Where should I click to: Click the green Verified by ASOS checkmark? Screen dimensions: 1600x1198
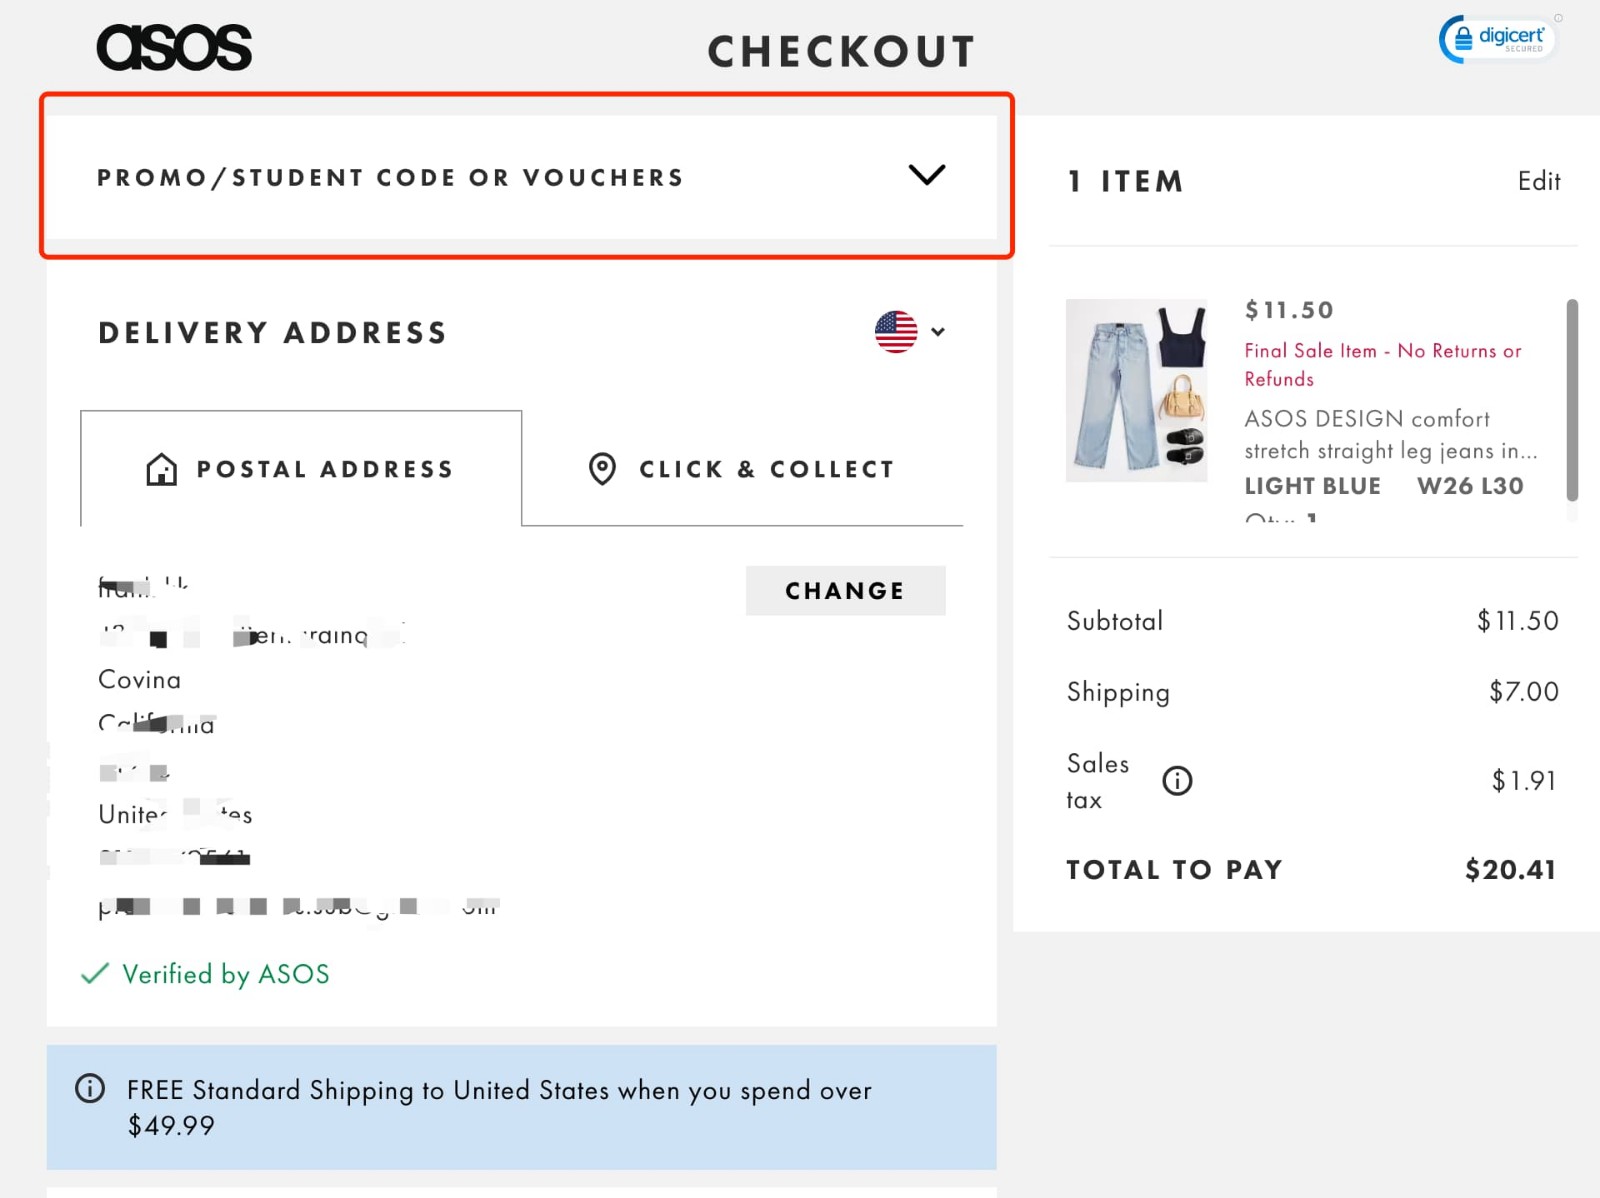point(93,973)
